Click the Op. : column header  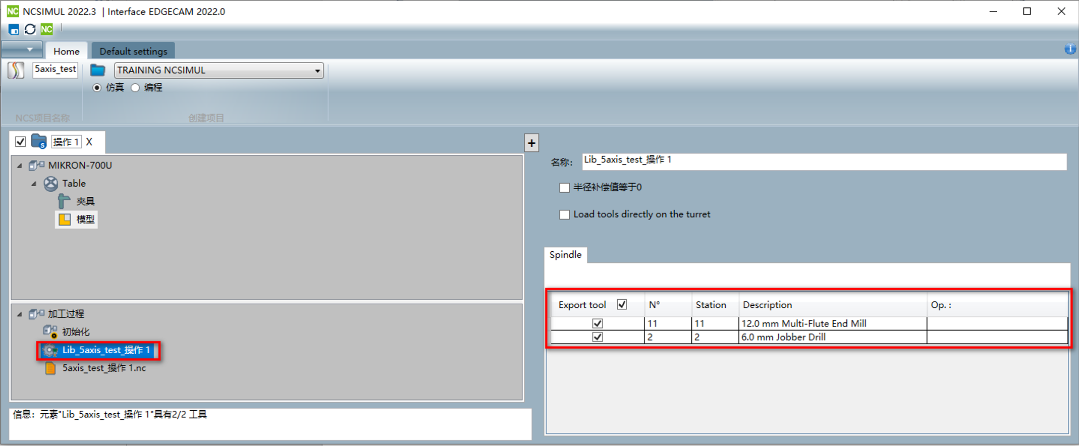point(997,304)
